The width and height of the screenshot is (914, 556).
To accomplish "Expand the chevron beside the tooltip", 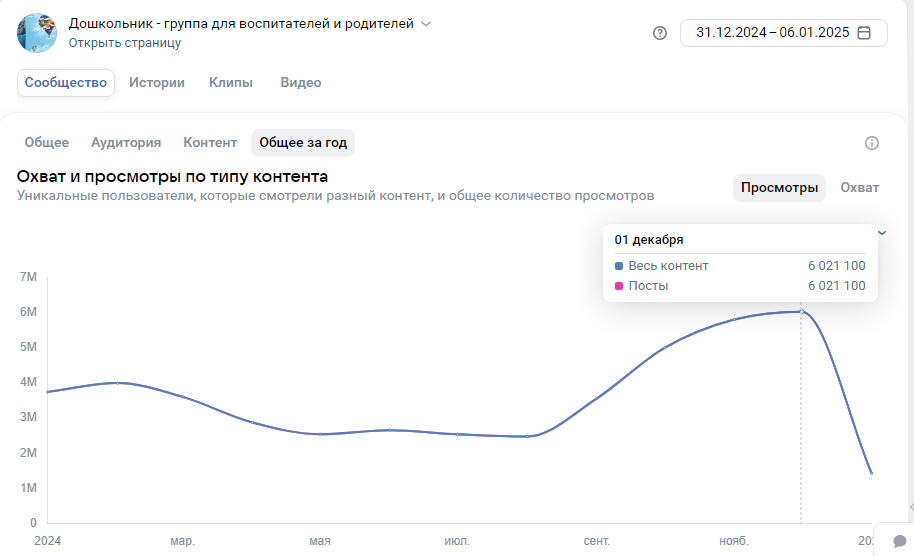I will click(x=883, y=233).
